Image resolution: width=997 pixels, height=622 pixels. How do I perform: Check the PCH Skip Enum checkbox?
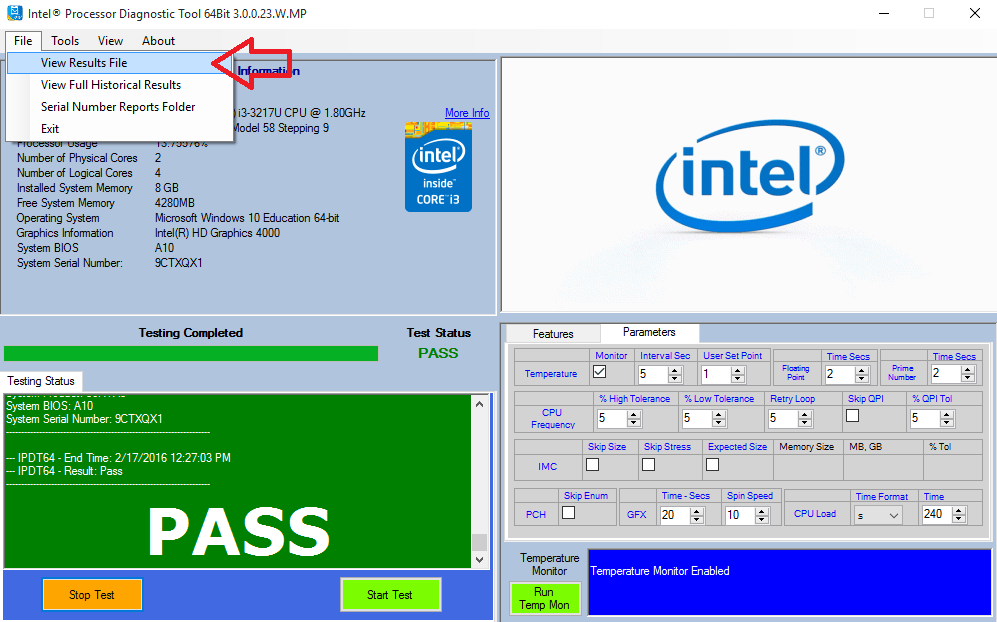(x=569, y=513)
